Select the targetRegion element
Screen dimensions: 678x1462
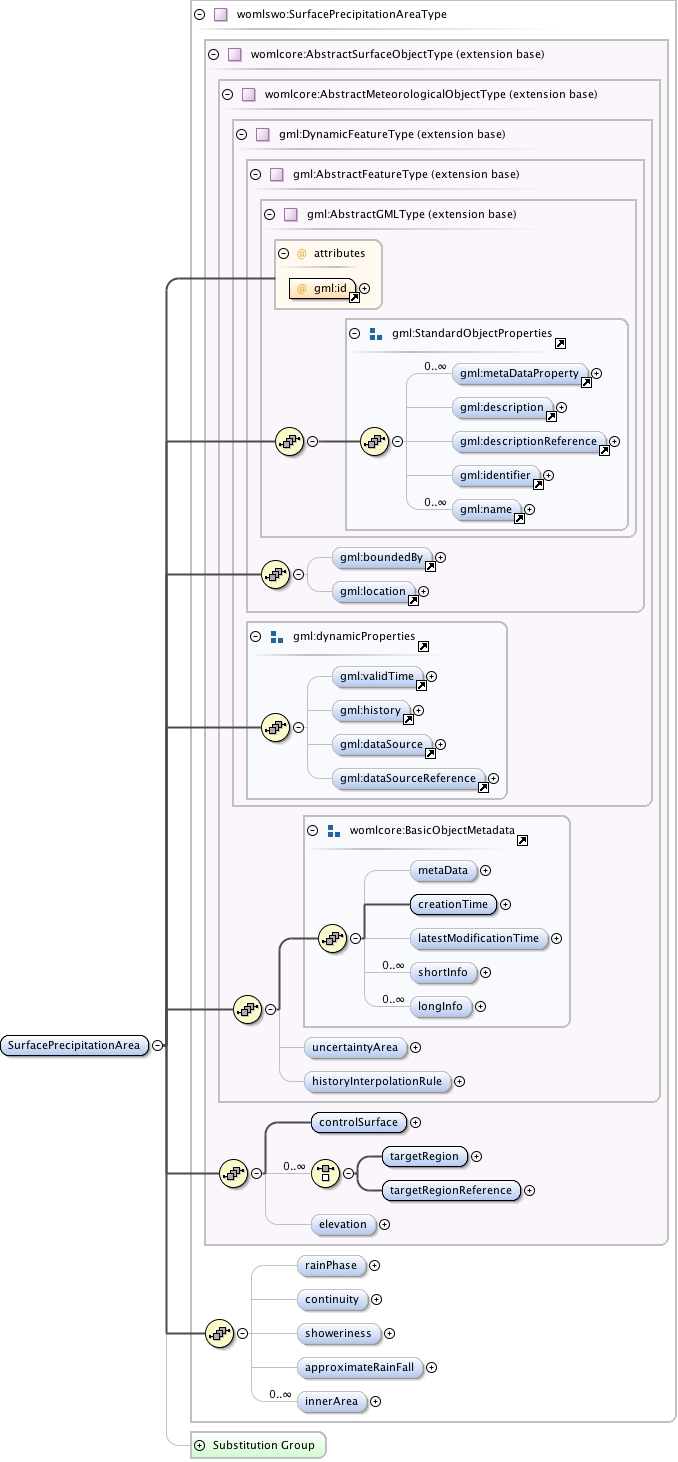425,1156
